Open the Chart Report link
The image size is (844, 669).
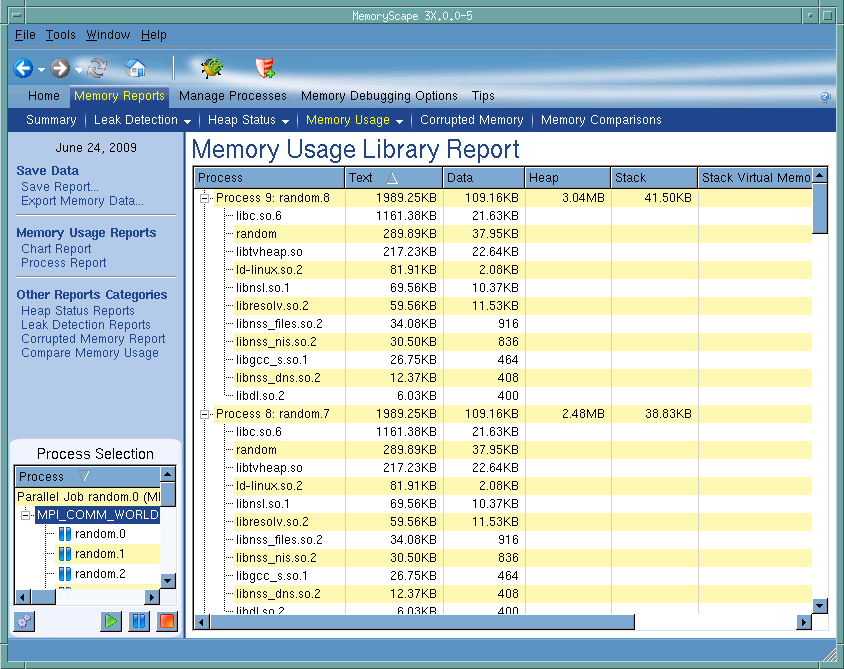point(56,249)
